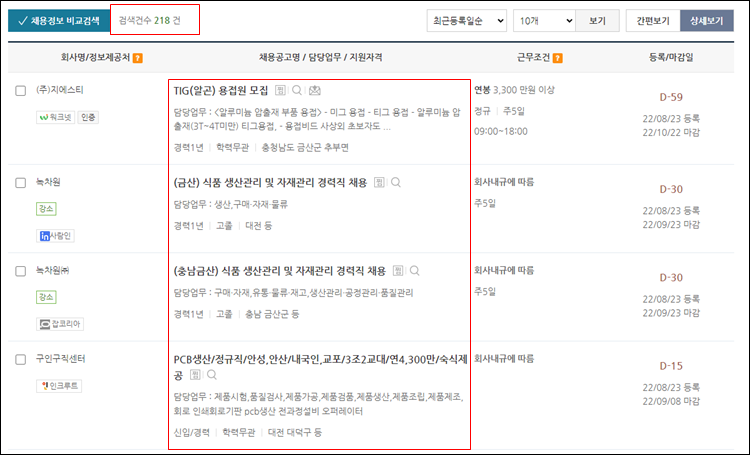Open the 최근등록일순 sort dropdown
The image size is (750, 455).
(466, 21)
